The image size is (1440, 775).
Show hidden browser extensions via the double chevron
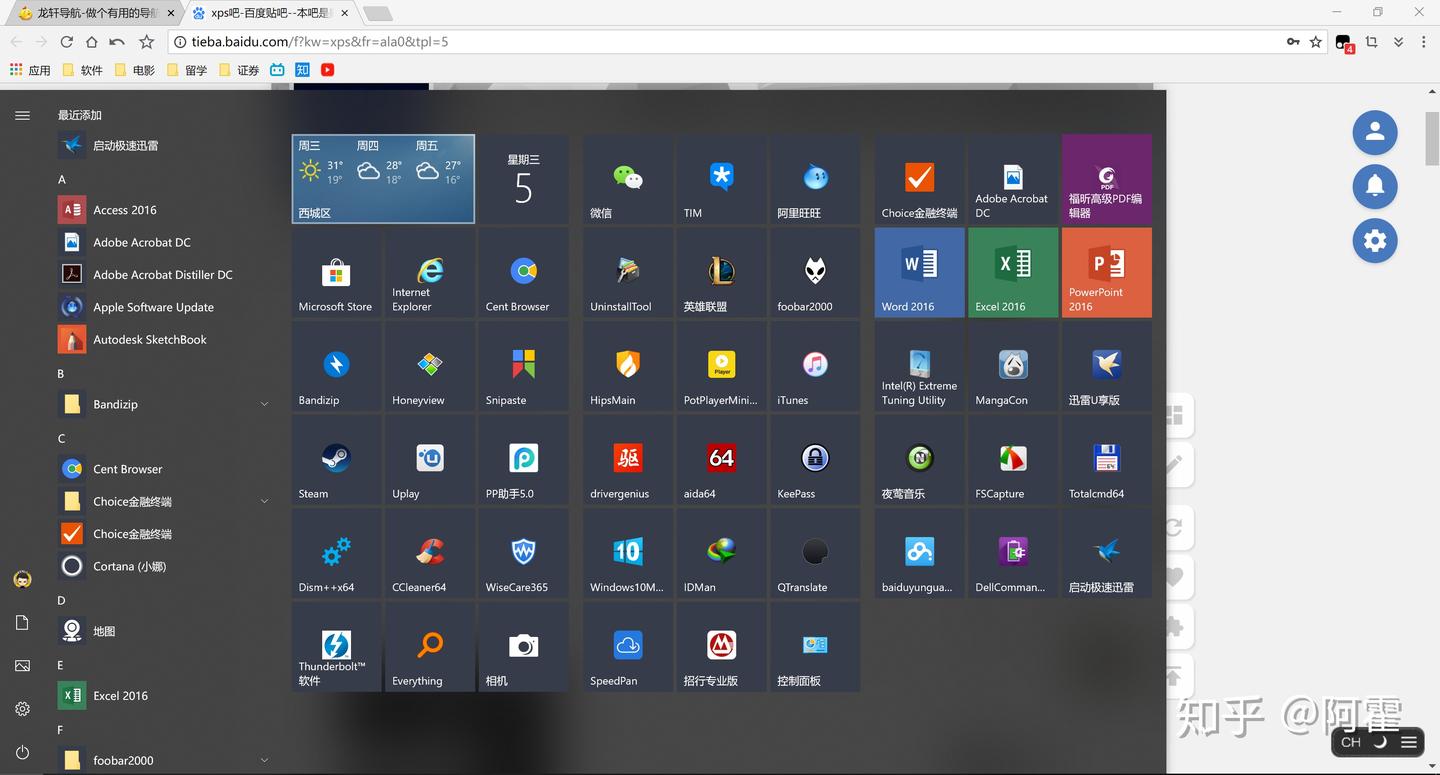pos(1398,42)
